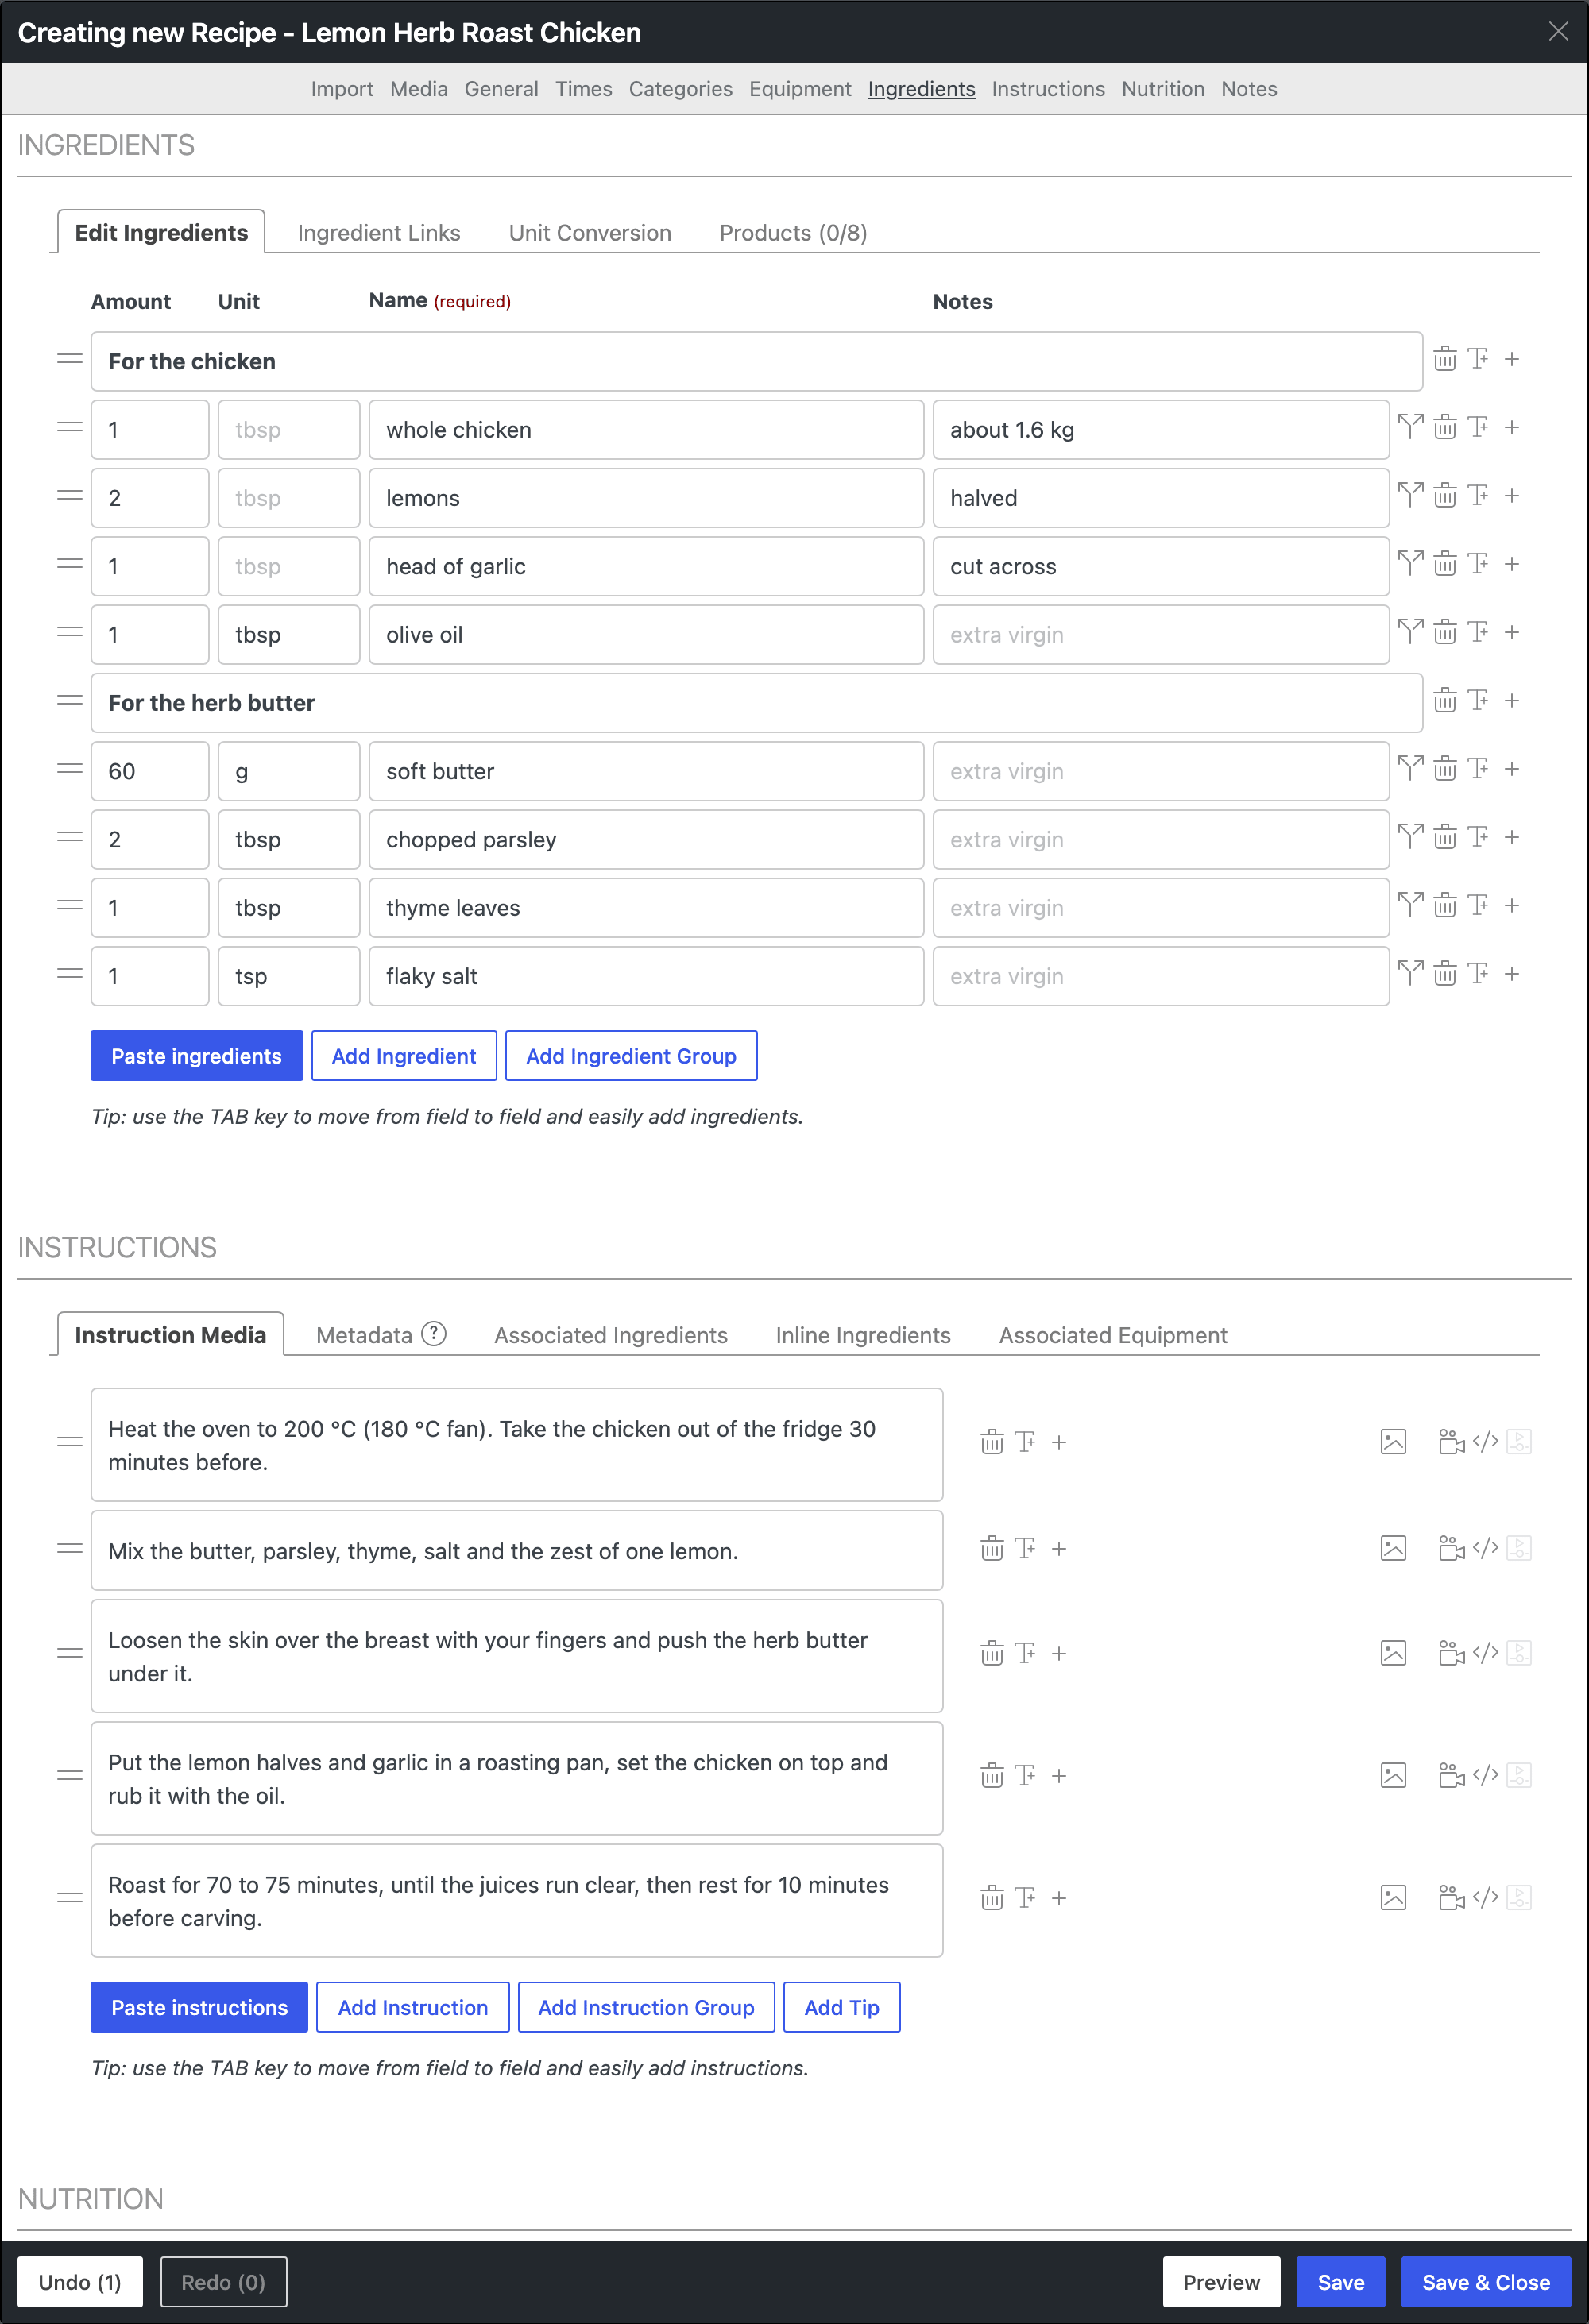Image resolution: width=1589 pixels, height=2324 pixels.
Task: Edit the amount field for soft butter
Action: (150, 771)
